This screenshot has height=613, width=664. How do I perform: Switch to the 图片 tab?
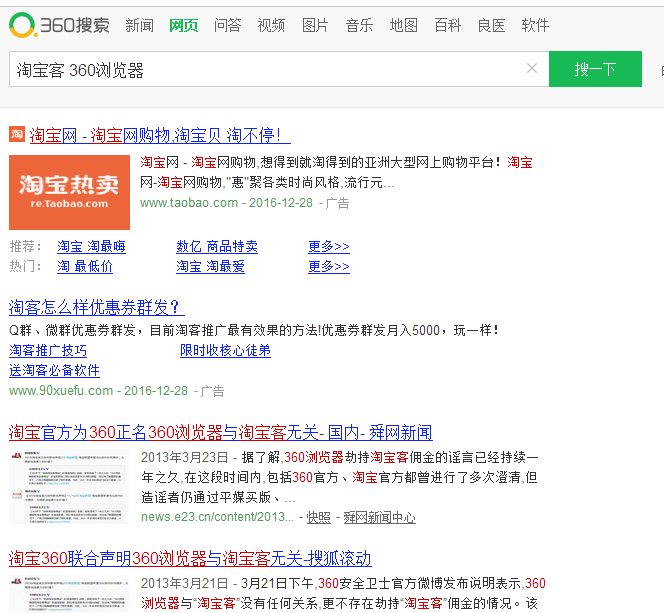point(315,25)
